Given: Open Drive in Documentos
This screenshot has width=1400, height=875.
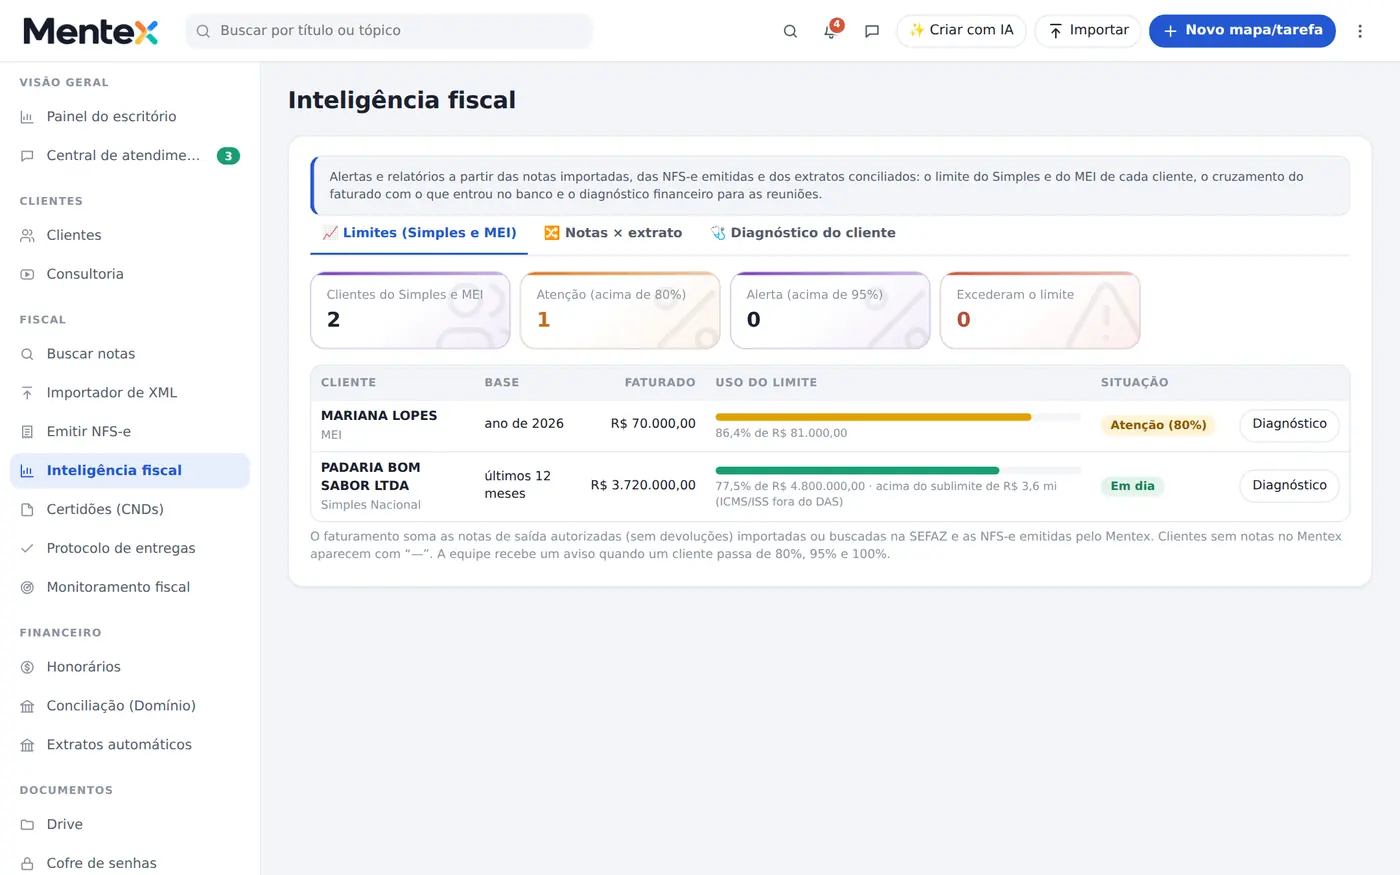Looking at the screenshot, I should click(130, 825).
